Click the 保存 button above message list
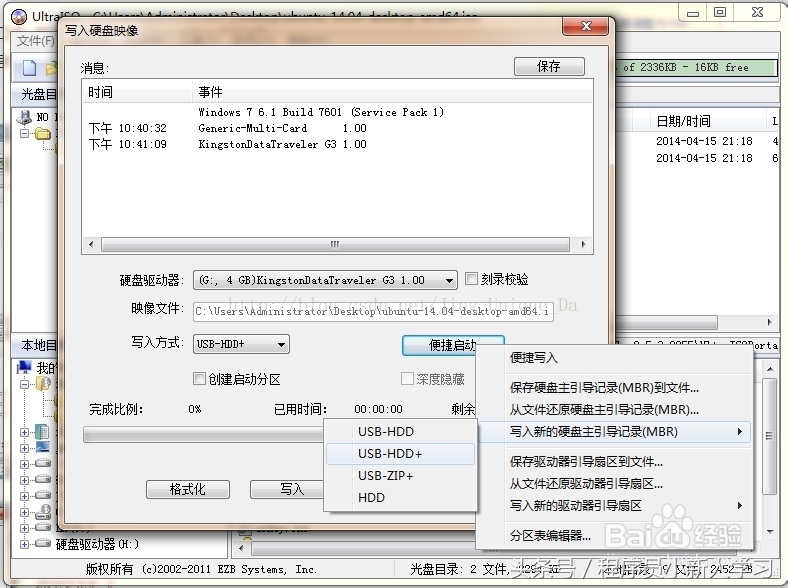Screen dimensions: 788x588 (549, 66)
